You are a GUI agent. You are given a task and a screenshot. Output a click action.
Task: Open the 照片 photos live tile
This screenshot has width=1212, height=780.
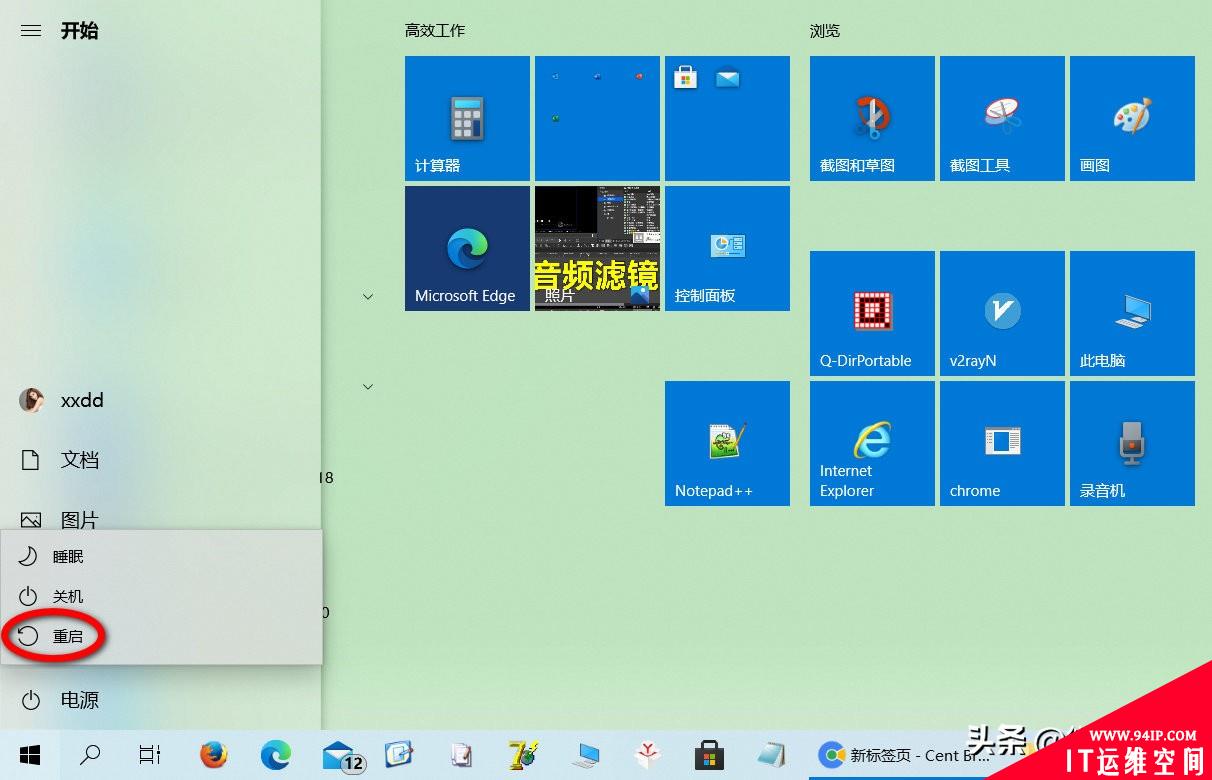click(597, 248)
